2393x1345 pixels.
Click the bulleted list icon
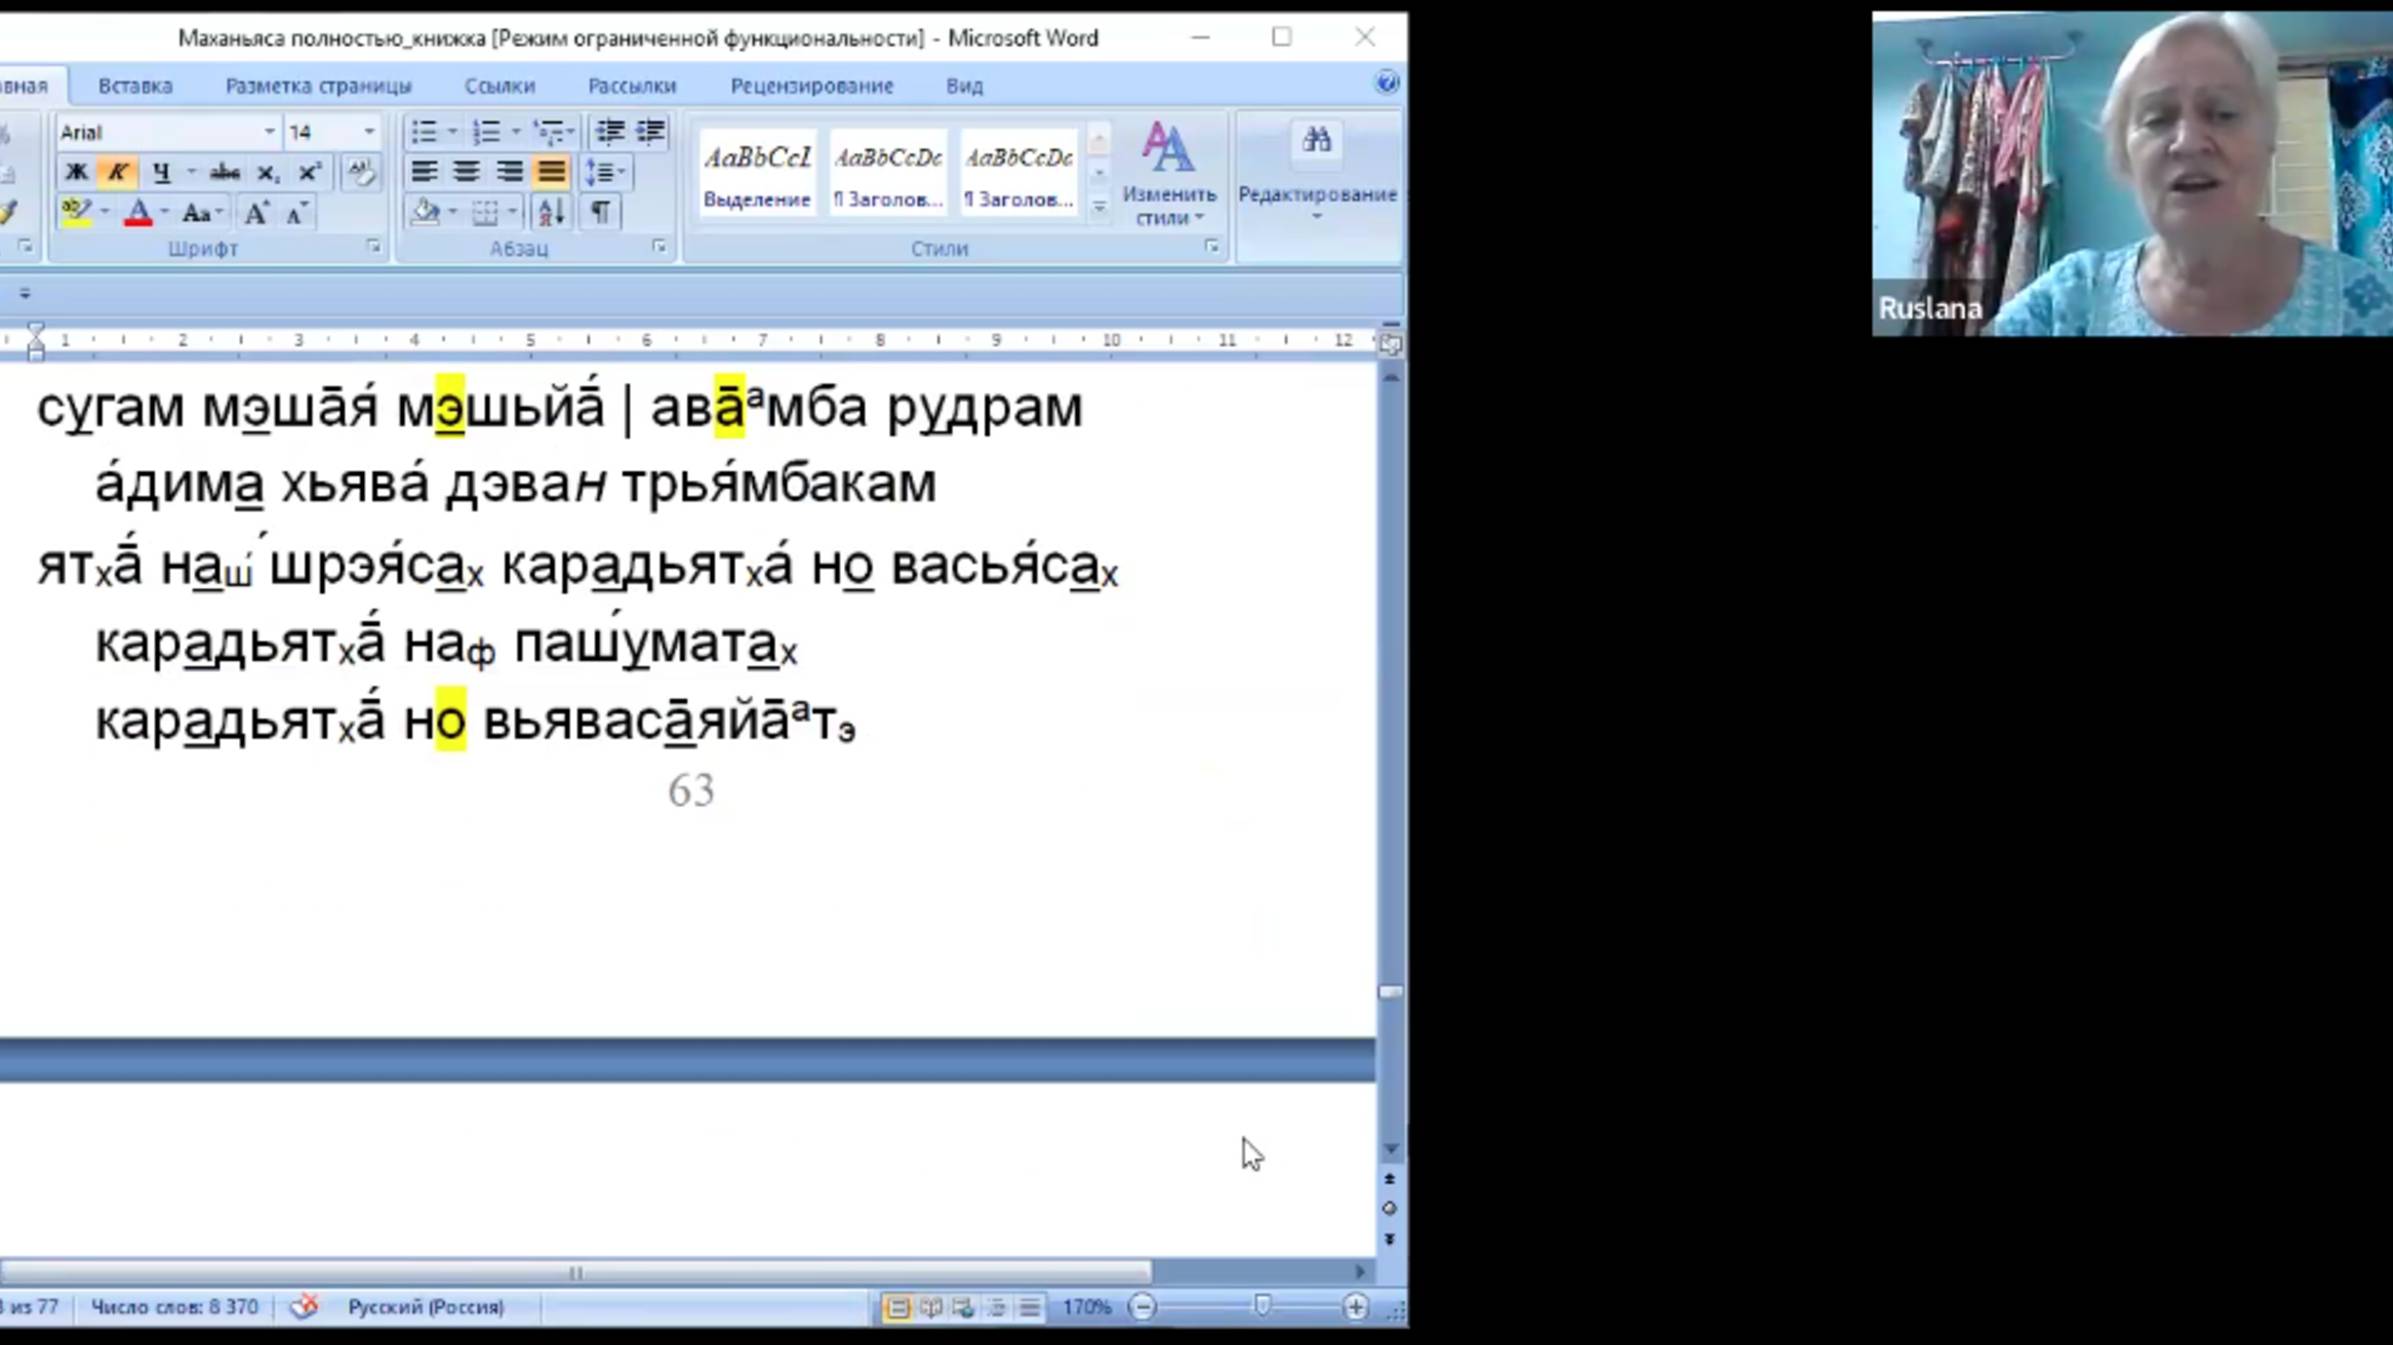click(x=424, y=131)
